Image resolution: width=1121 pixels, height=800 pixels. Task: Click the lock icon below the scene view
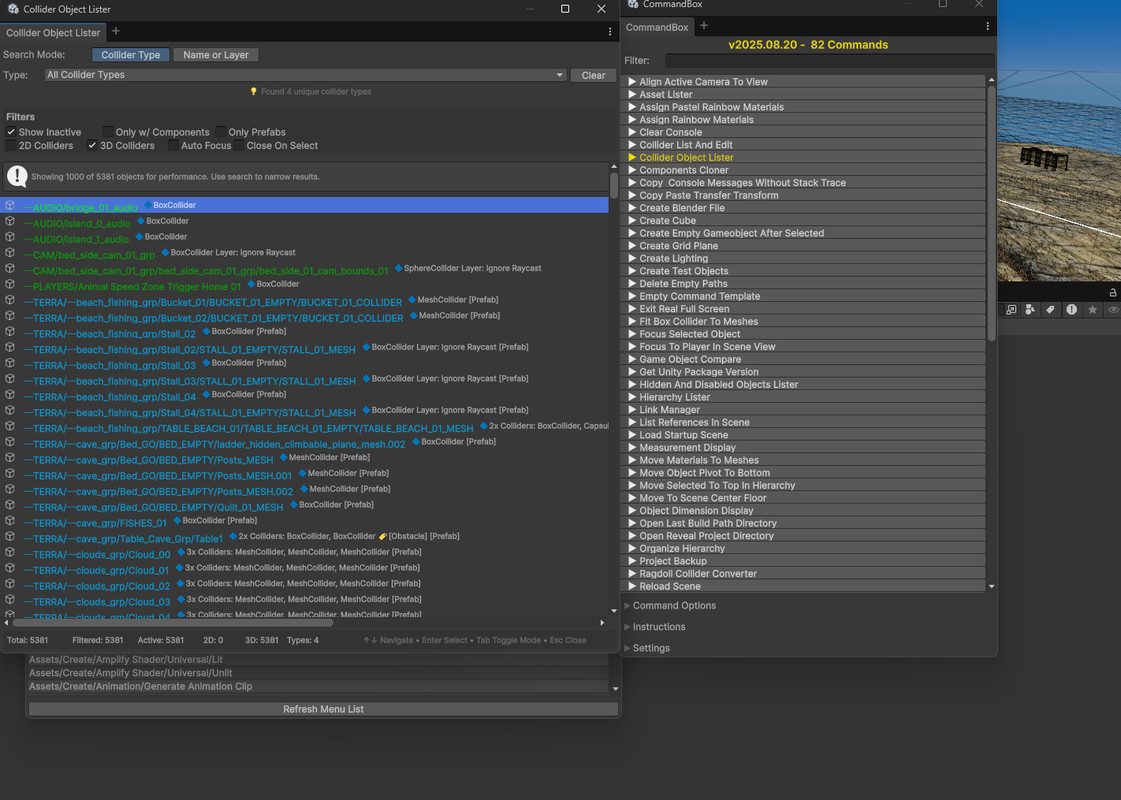click(x=1112, y=292)
